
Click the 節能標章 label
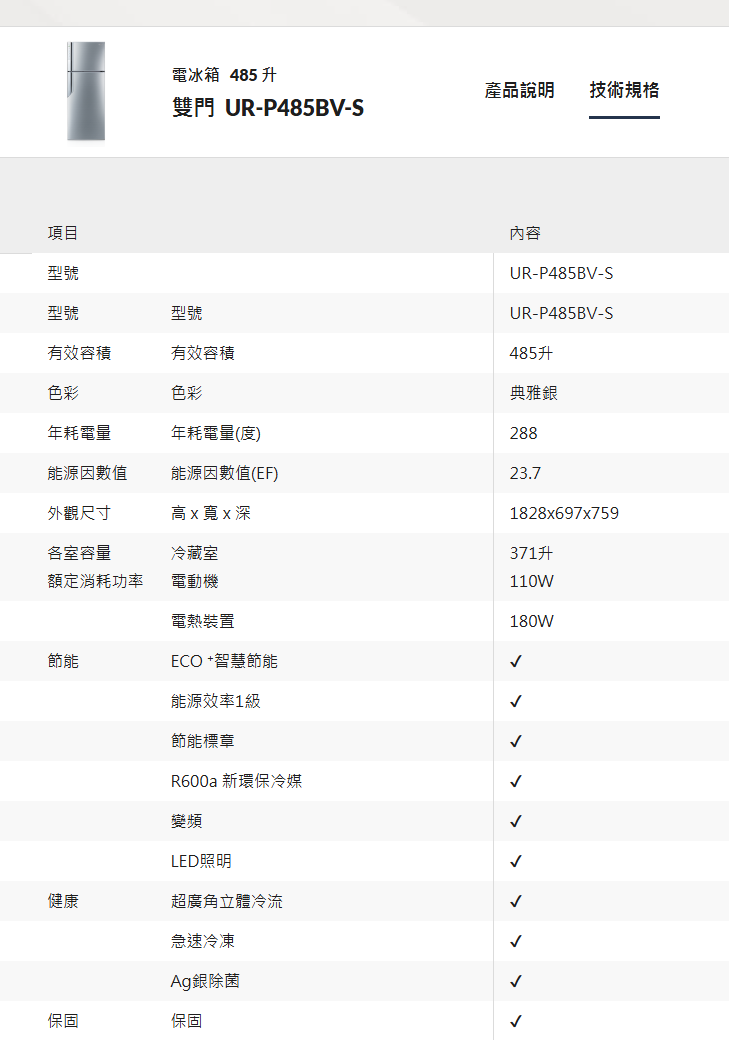(202, 741)
